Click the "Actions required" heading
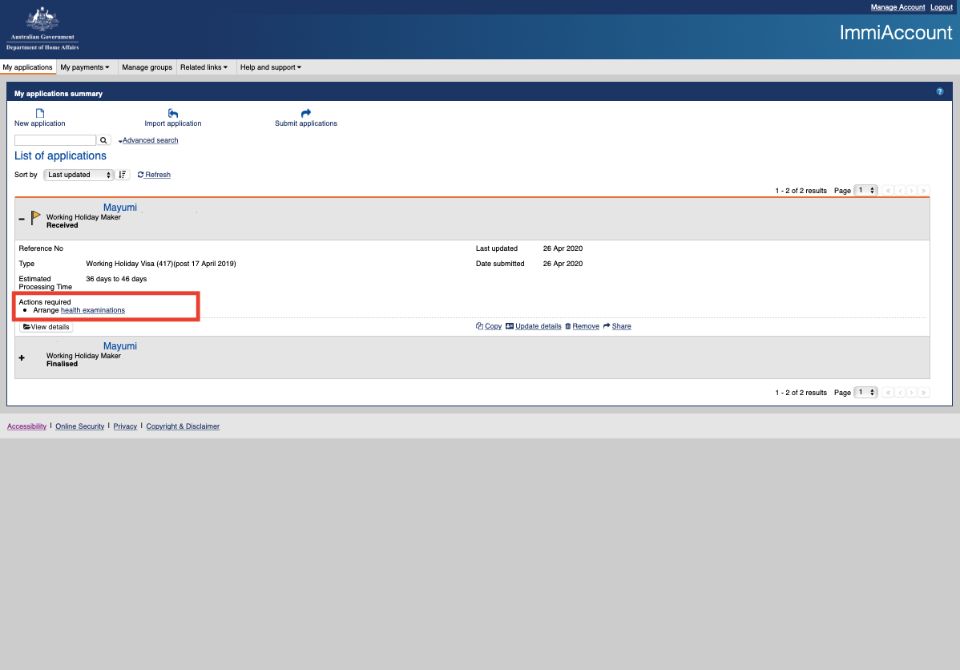This screenshot has width=960, height=670. (x=45, y=302)
